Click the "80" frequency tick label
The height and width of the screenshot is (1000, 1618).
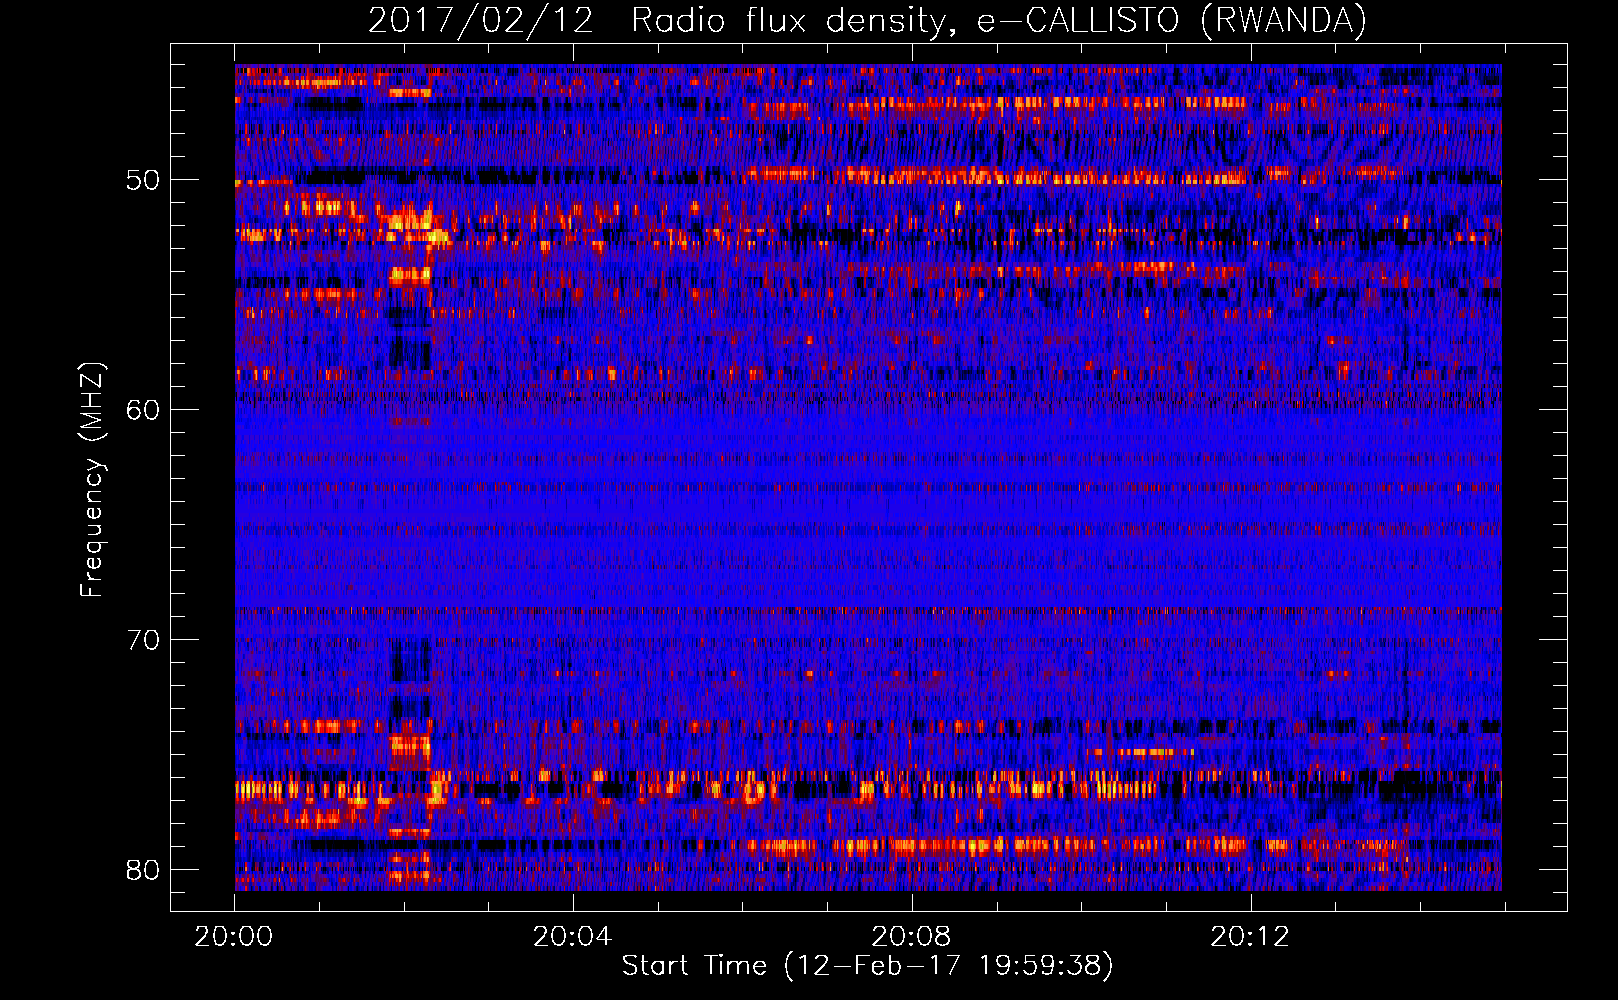[143, 870]
